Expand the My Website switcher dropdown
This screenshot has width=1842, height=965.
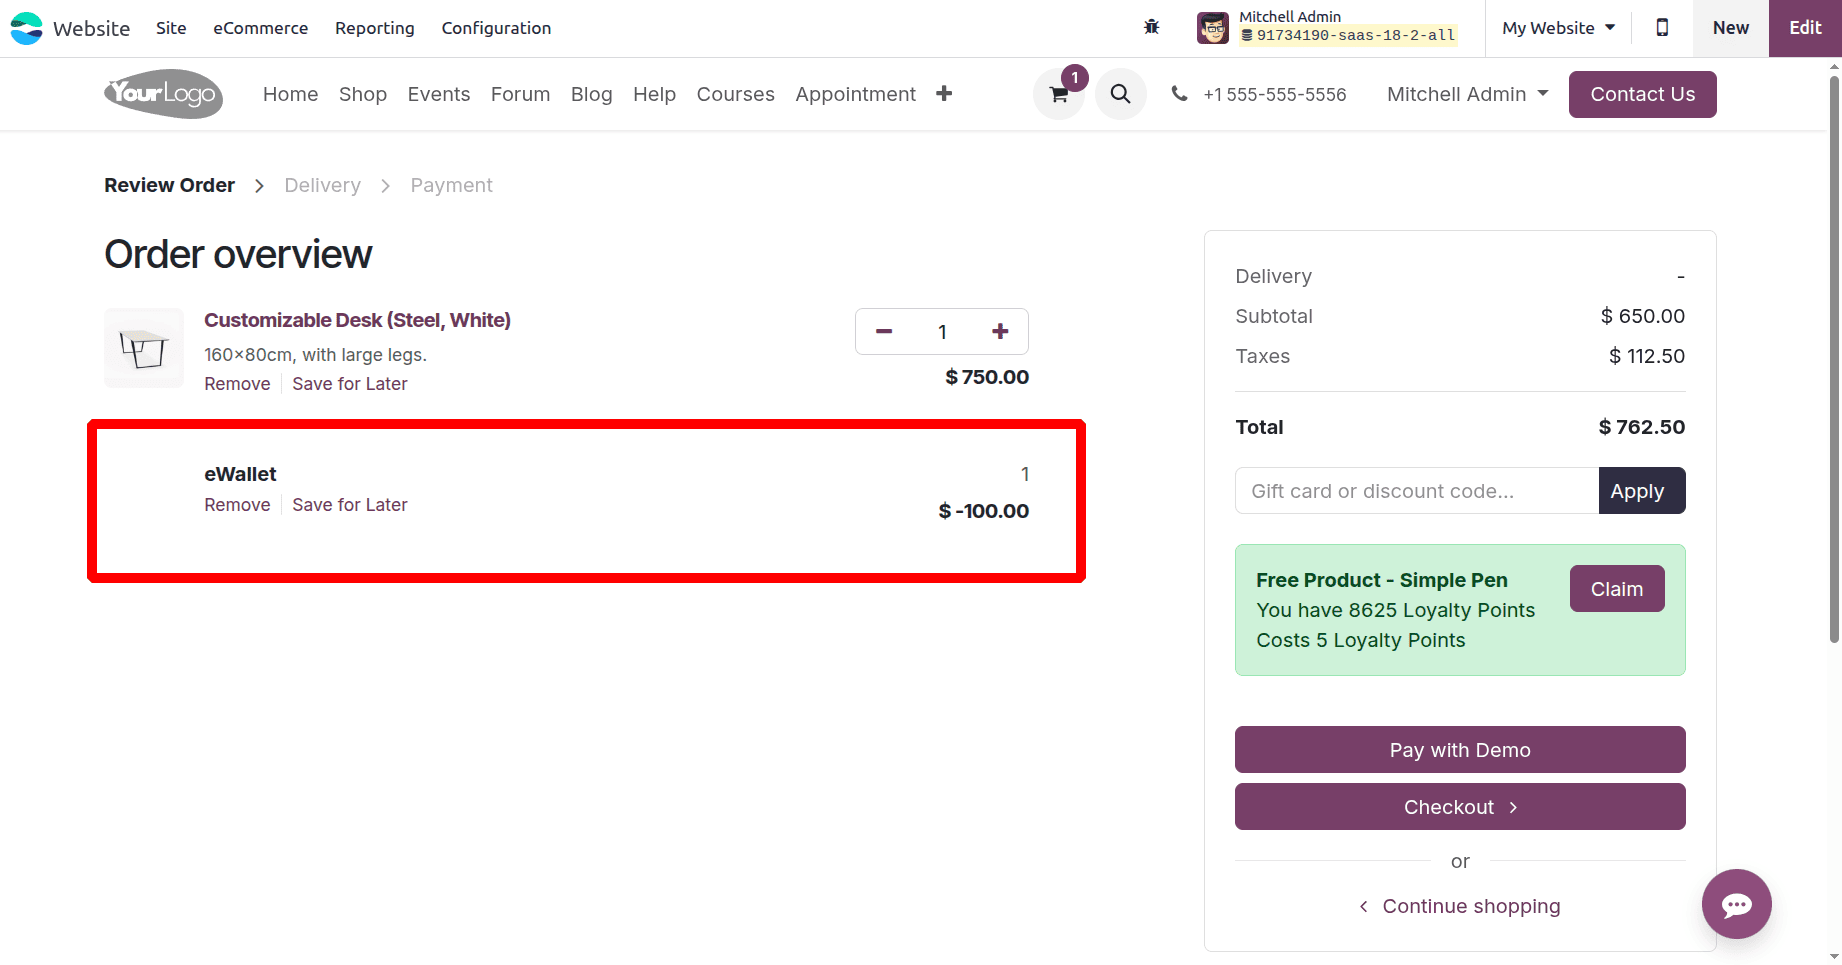point(1558,28)
